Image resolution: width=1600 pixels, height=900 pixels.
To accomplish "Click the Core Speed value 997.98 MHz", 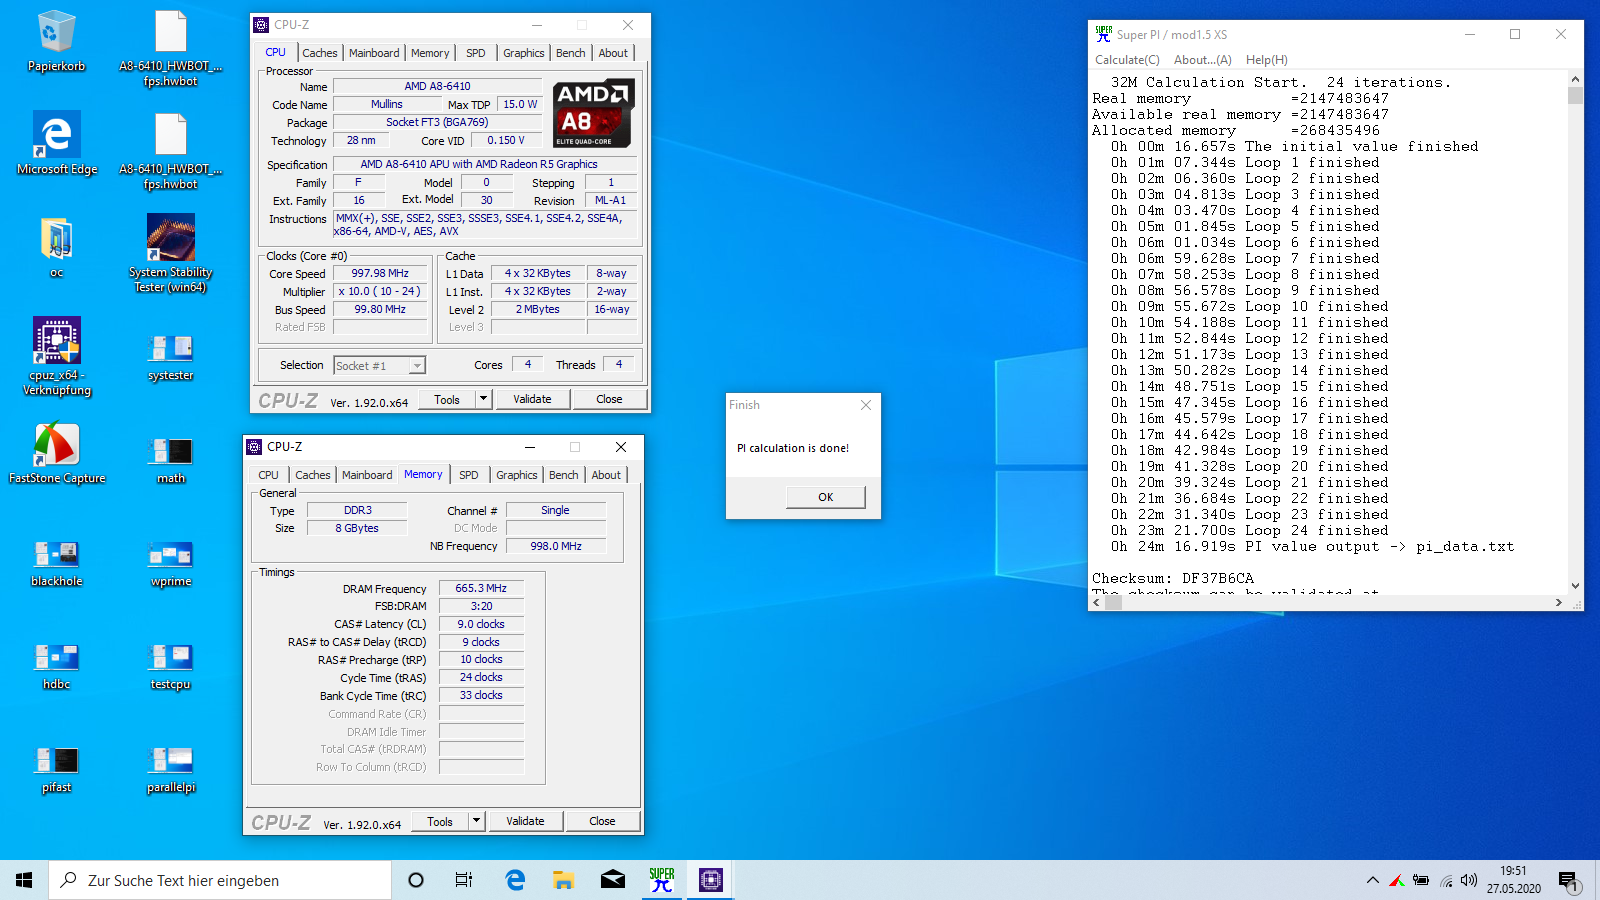I will [x=380, y=273].
